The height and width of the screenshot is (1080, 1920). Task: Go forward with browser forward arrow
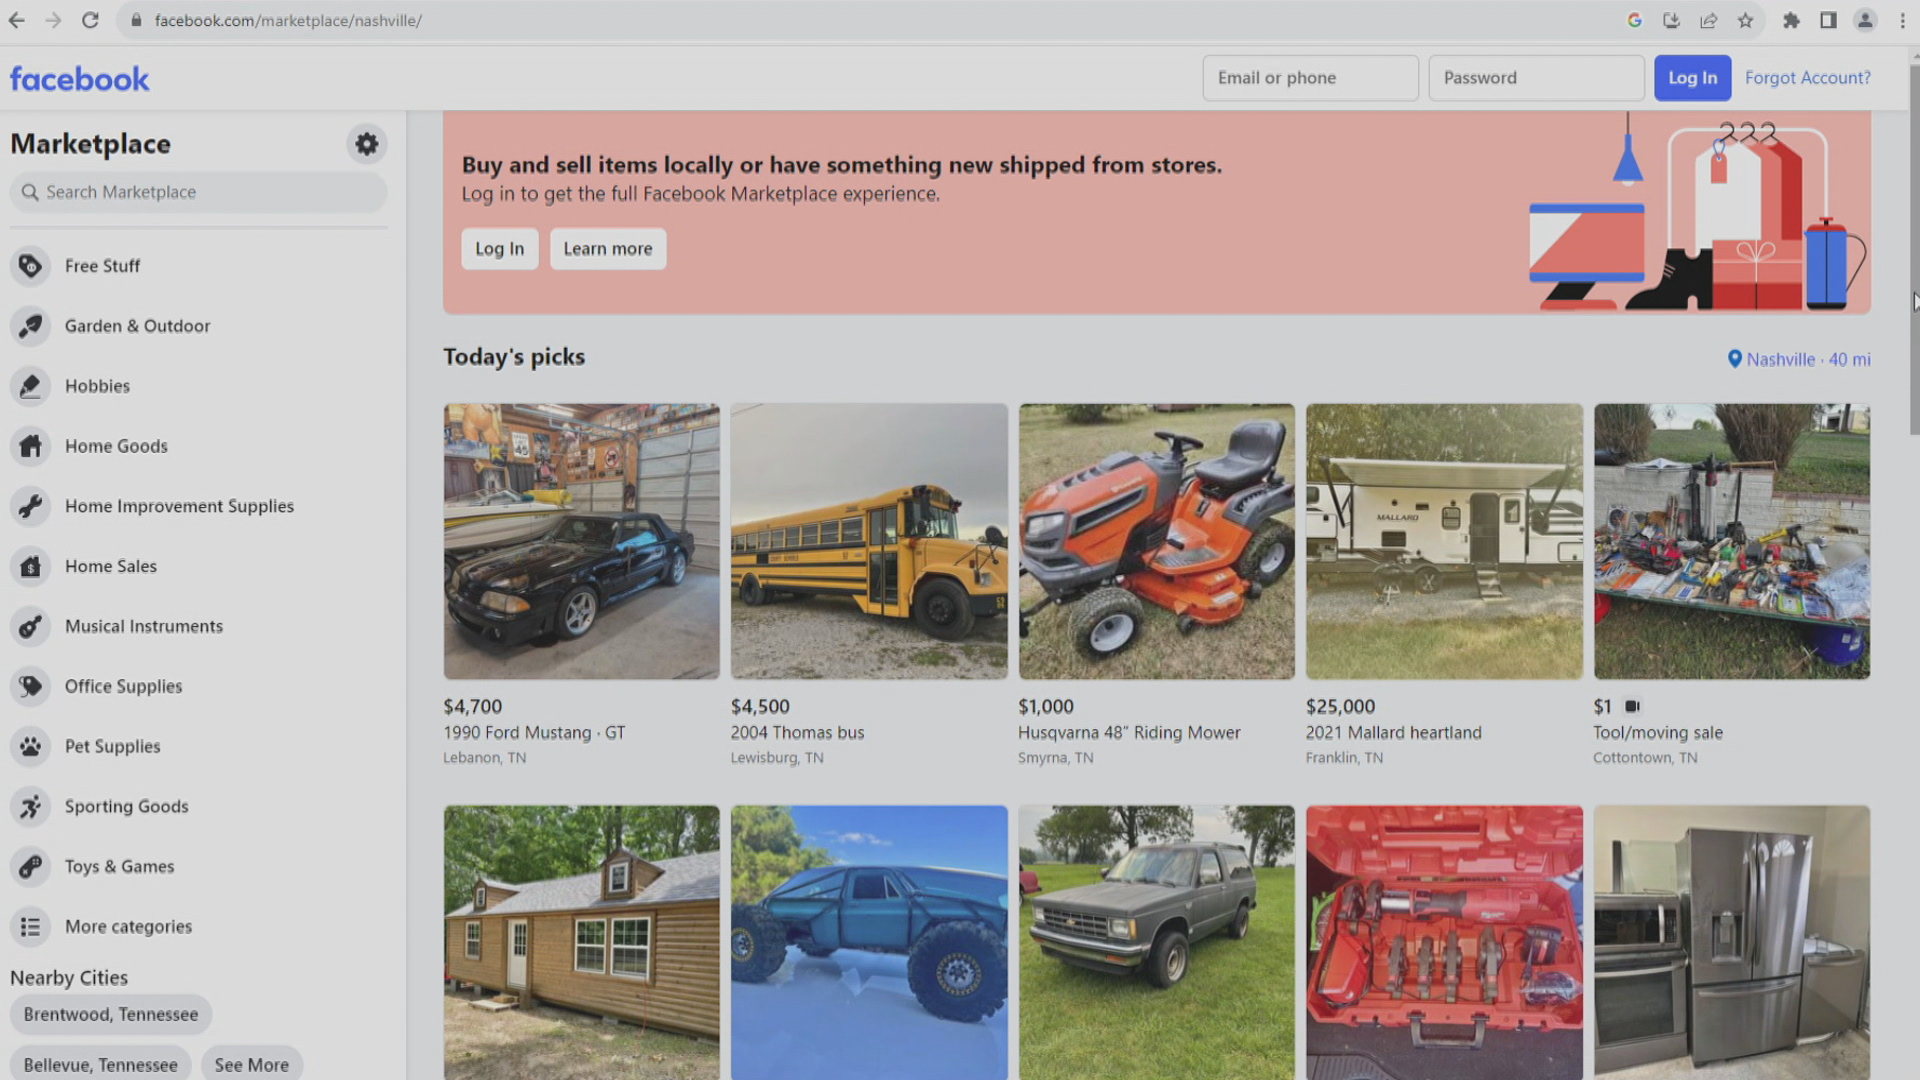pyautogui.click(x=53, y=20)
